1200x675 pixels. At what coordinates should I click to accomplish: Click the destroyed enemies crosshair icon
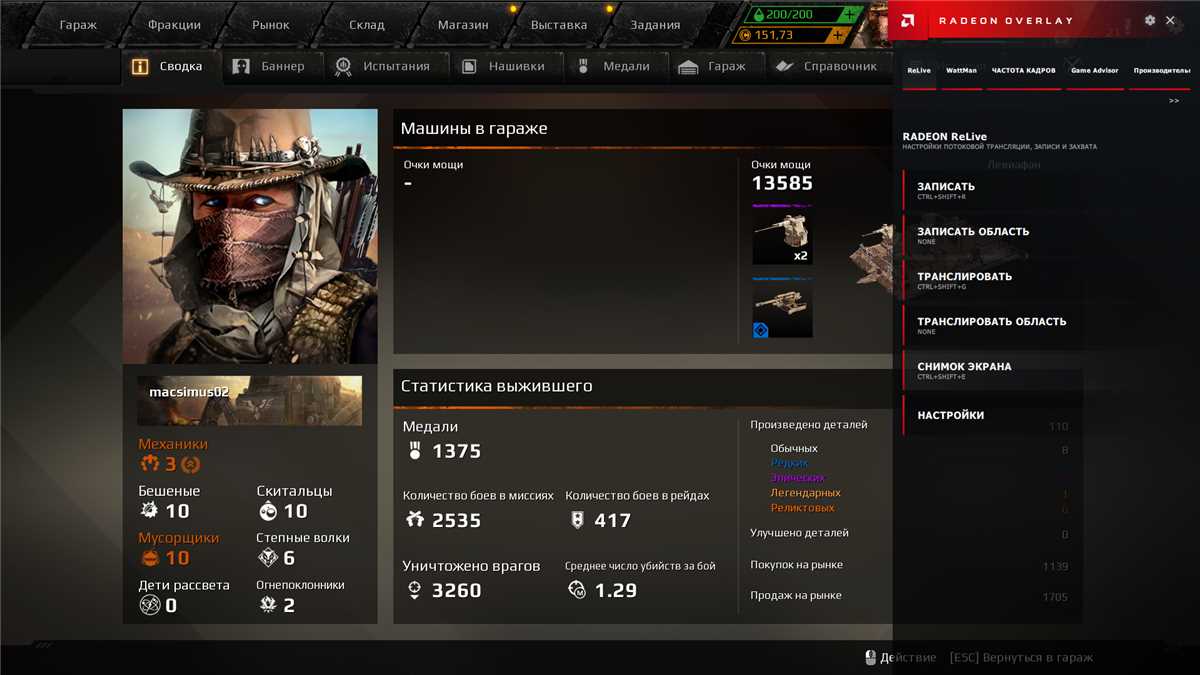pyautogui.click(x=414, y=591)
